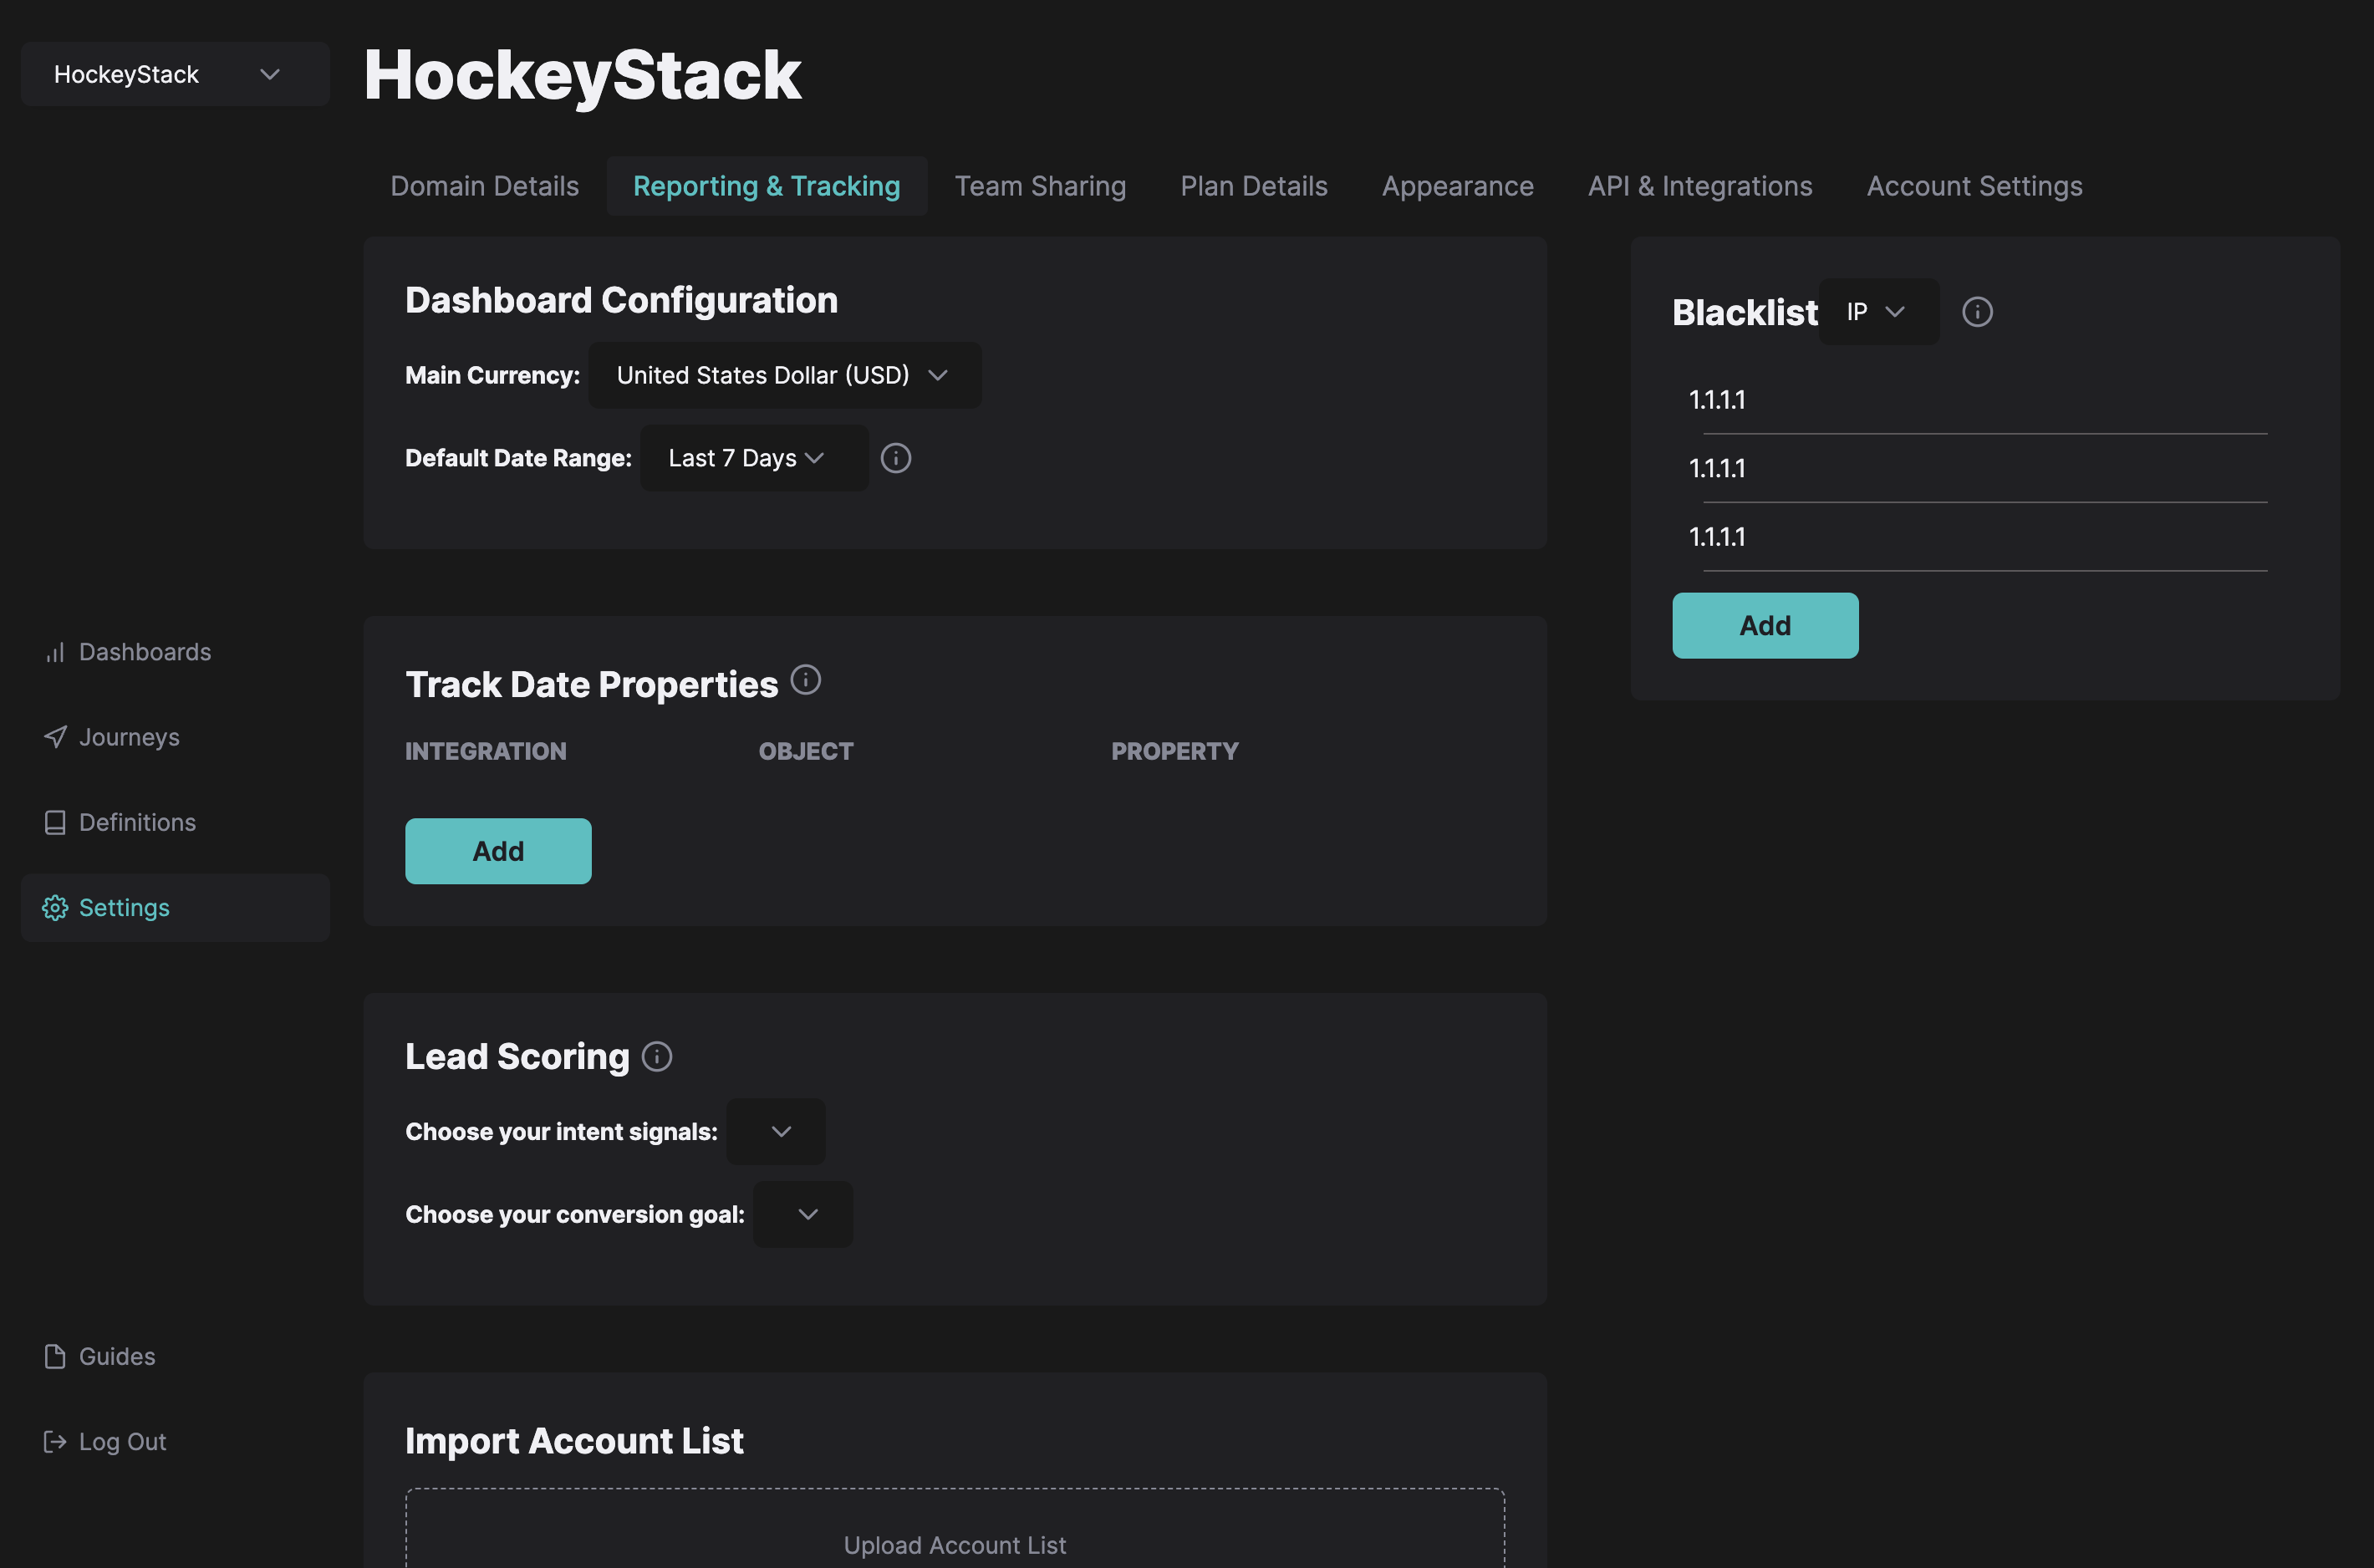Click info icon next to Default Date Range
The height and width of the screenshot is (1568, 2374).
896,458
